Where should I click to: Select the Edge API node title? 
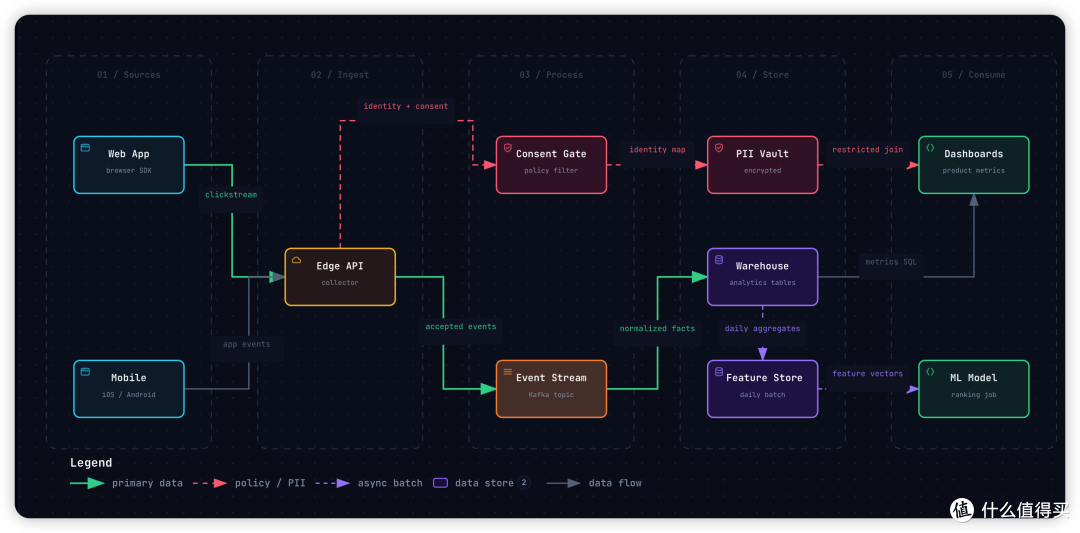coord(340,266)
